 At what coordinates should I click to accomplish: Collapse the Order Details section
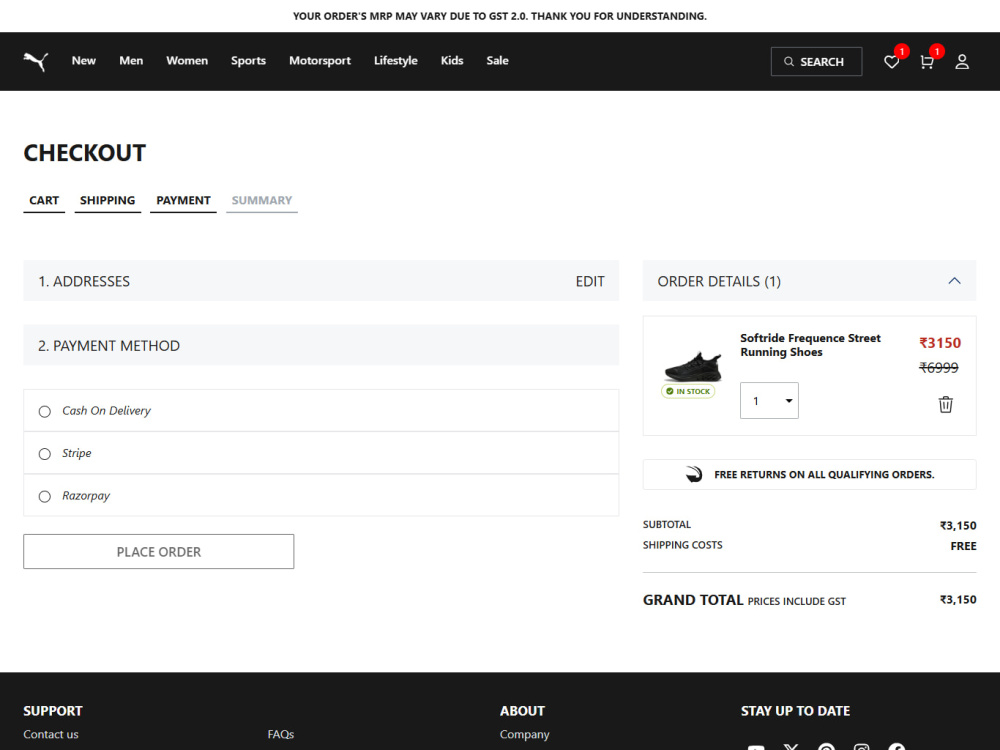click(954, 281)
